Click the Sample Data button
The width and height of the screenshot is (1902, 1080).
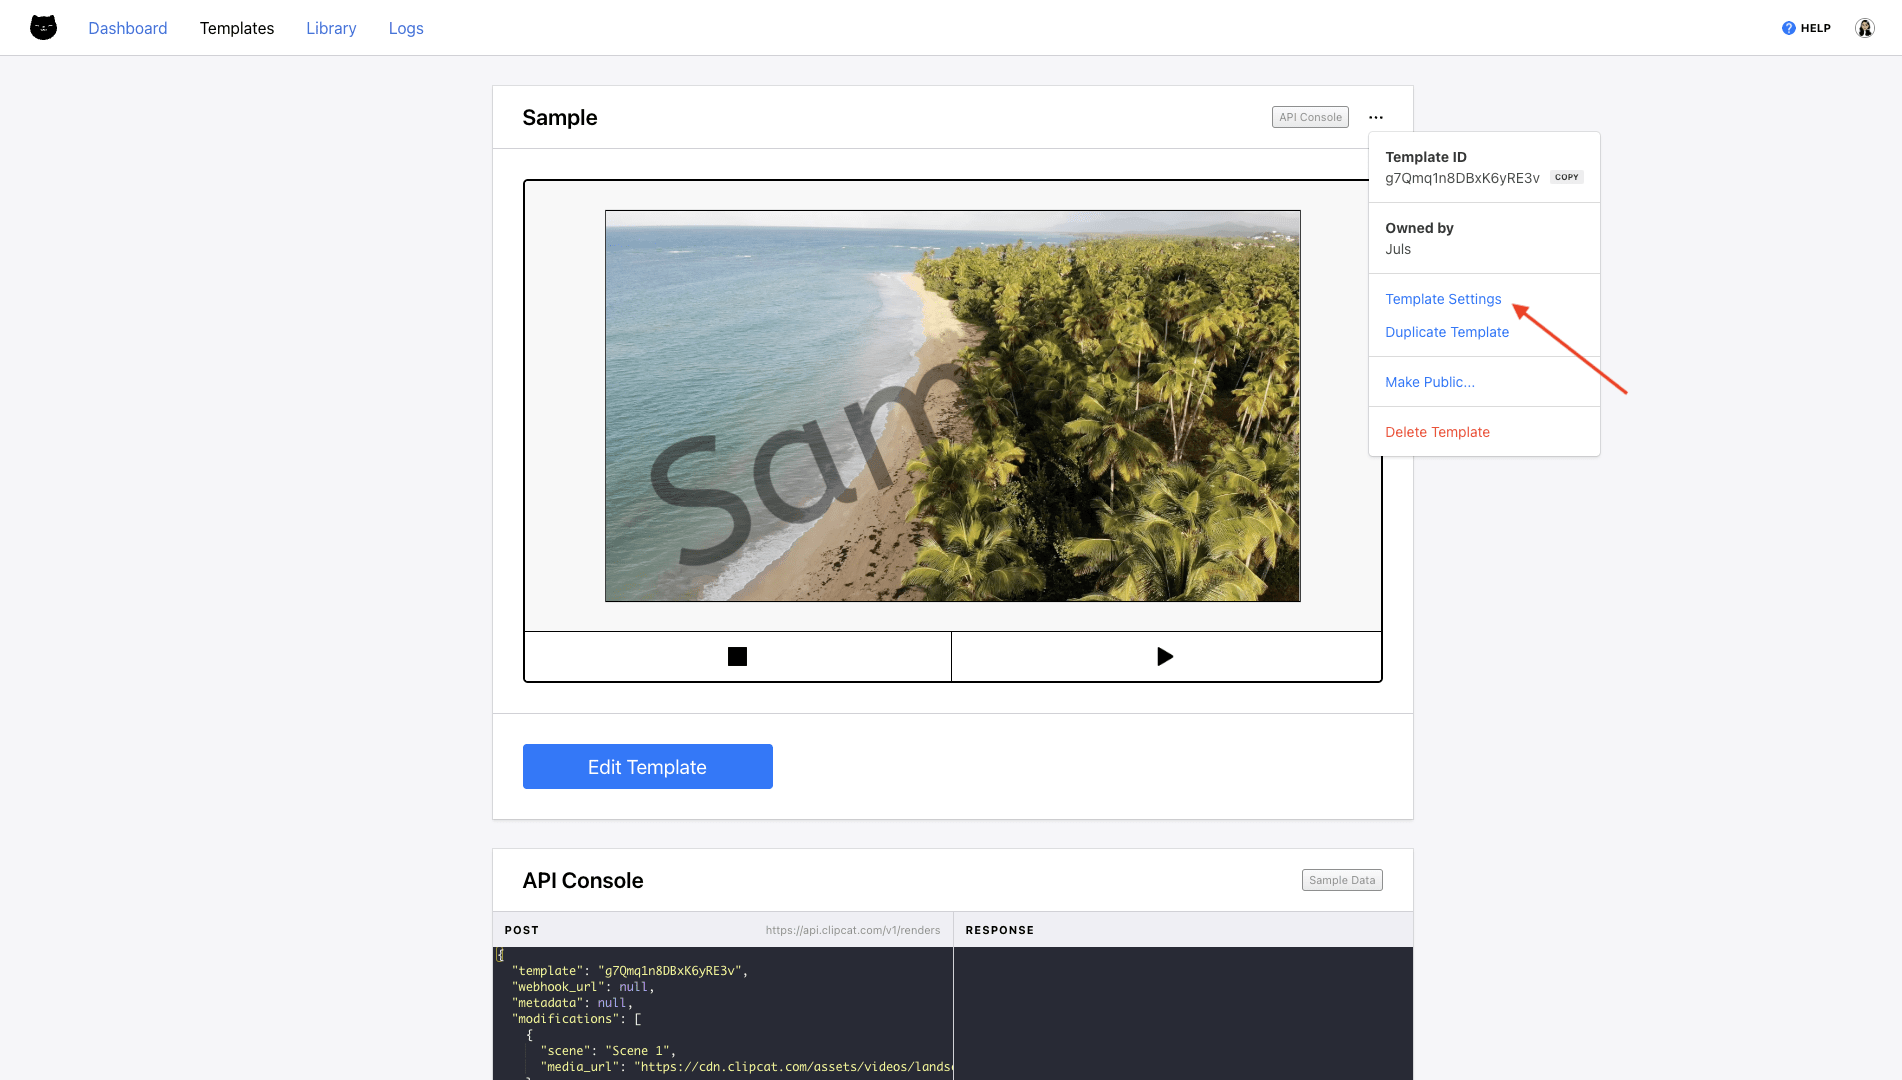tap(1342, 880)
